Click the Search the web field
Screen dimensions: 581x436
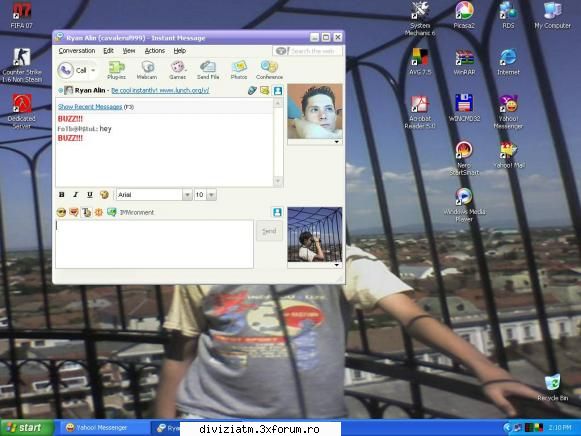[x=308, y=51]
